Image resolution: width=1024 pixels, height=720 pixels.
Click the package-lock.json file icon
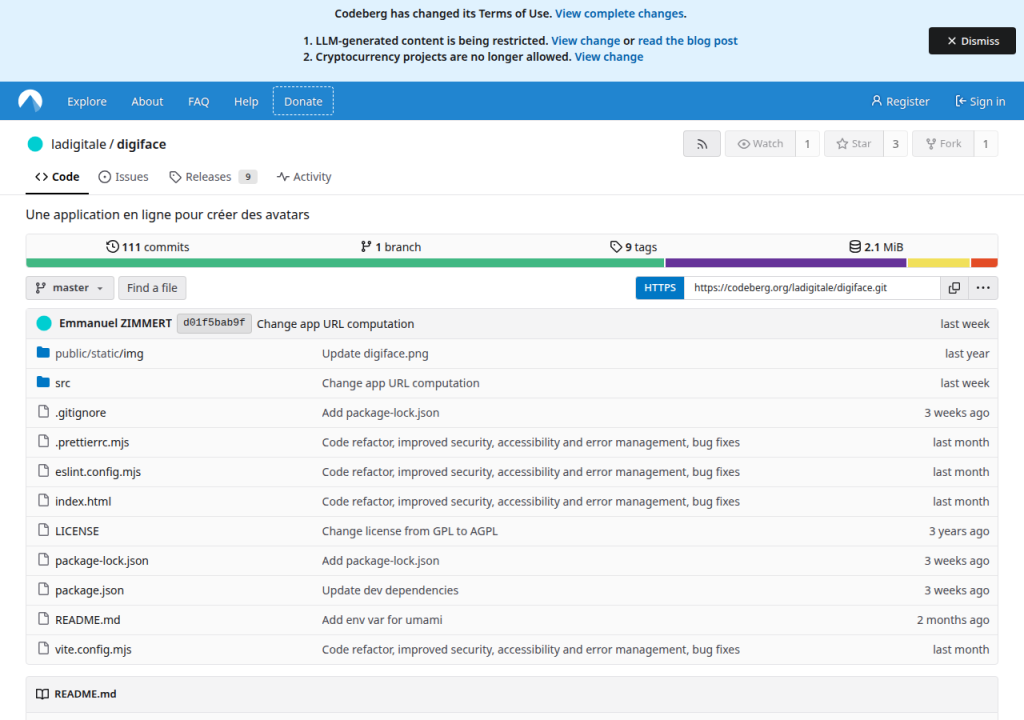pos(43,560)
